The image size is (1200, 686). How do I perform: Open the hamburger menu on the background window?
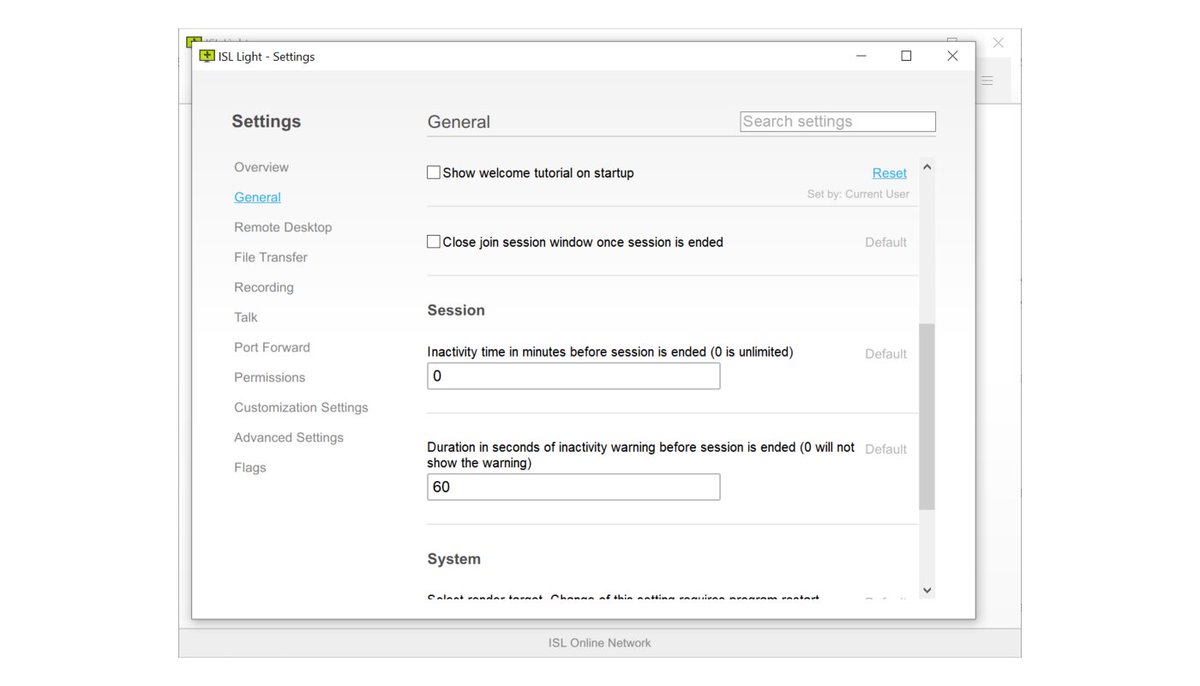pyautogui.click(x=987, y=79)
